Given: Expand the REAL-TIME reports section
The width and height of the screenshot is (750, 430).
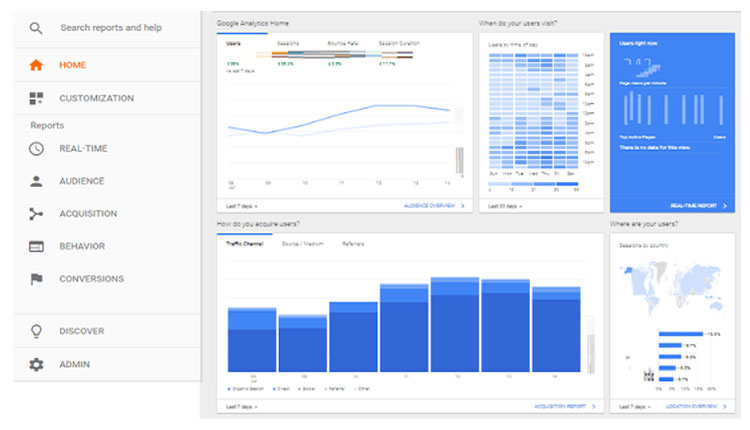Looking at the screenshot, I should coord(83,149).
